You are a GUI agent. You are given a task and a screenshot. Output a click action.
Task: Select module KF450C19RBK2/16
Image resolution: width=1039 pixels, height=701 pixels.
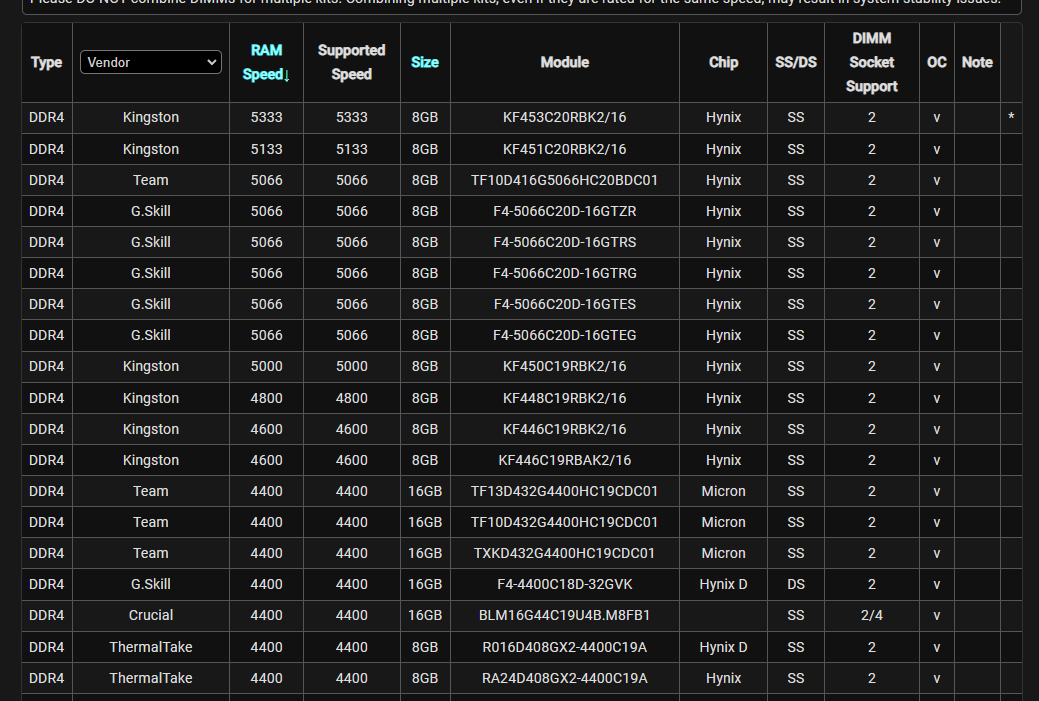click(x=565, y=366)
